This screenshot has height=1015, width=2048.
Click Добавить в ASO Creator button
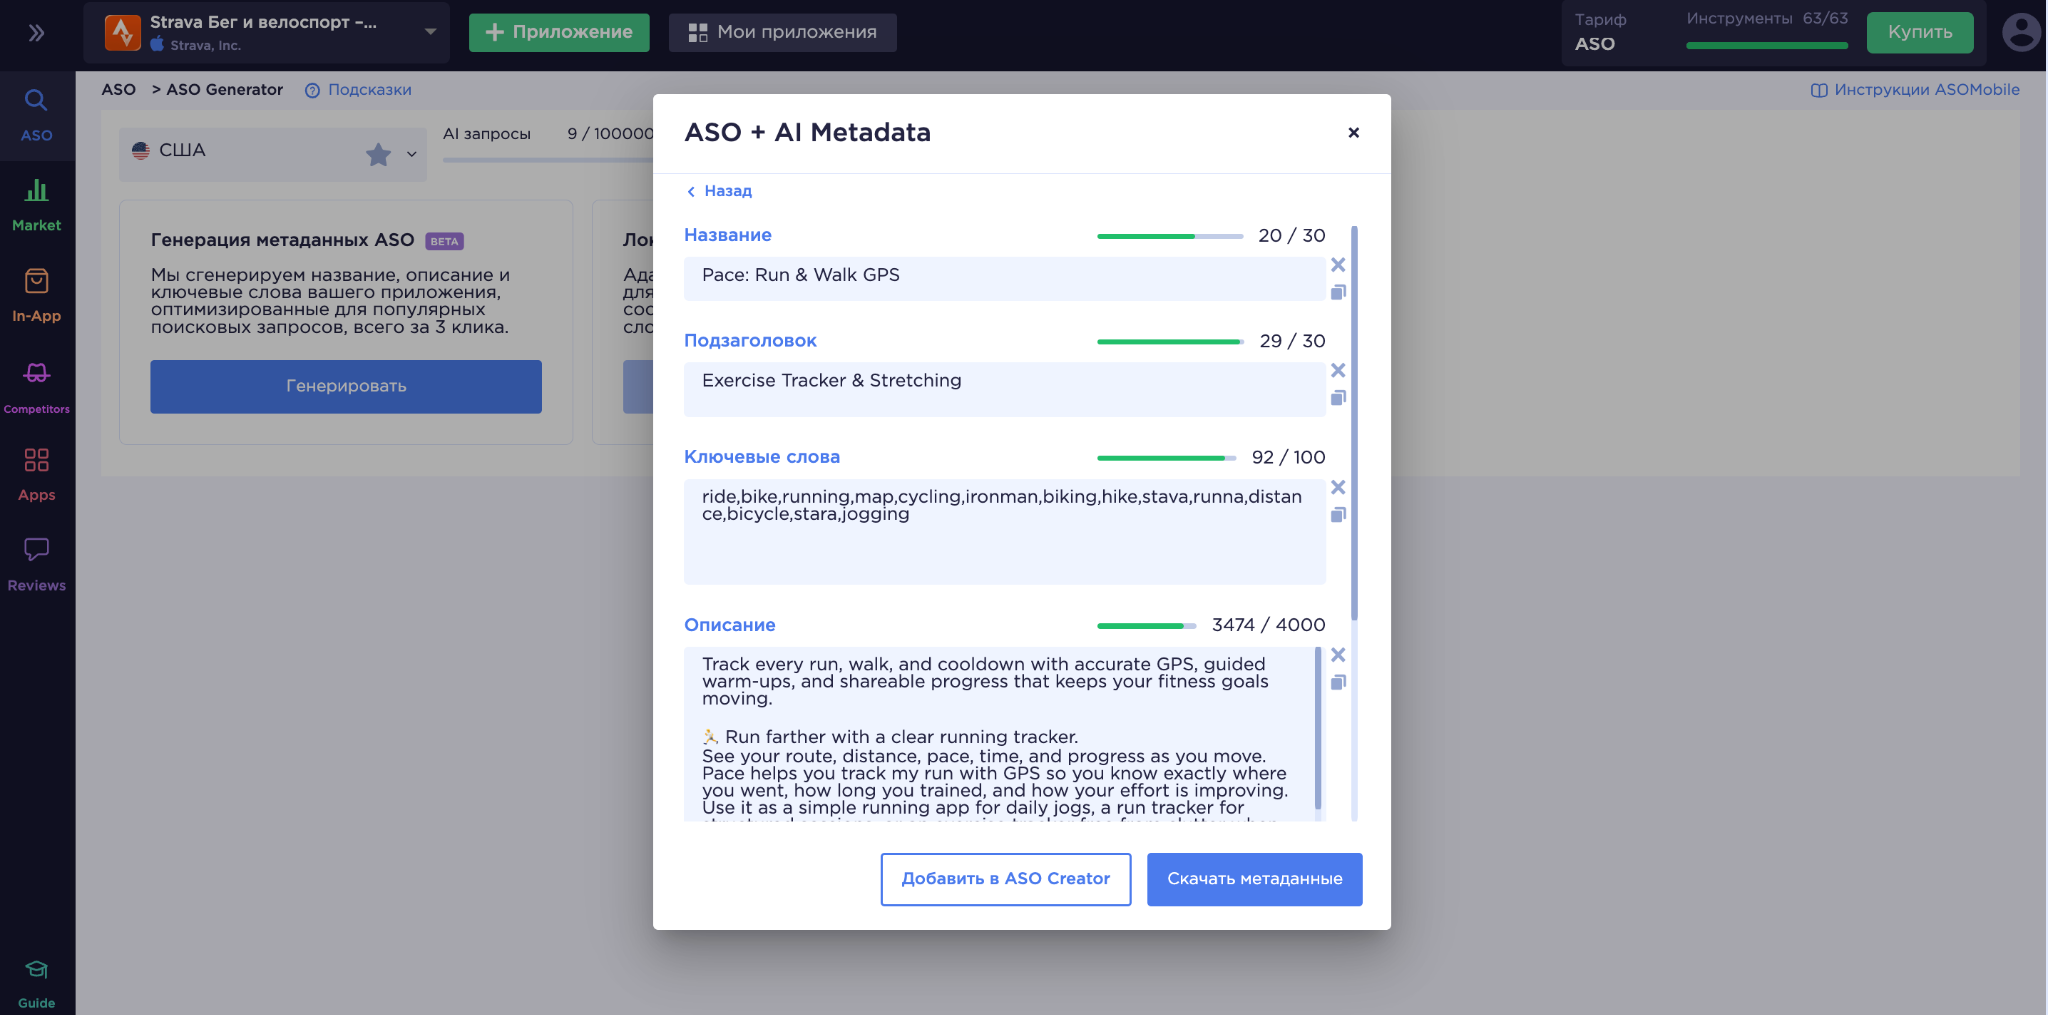tap(1005, 879)
